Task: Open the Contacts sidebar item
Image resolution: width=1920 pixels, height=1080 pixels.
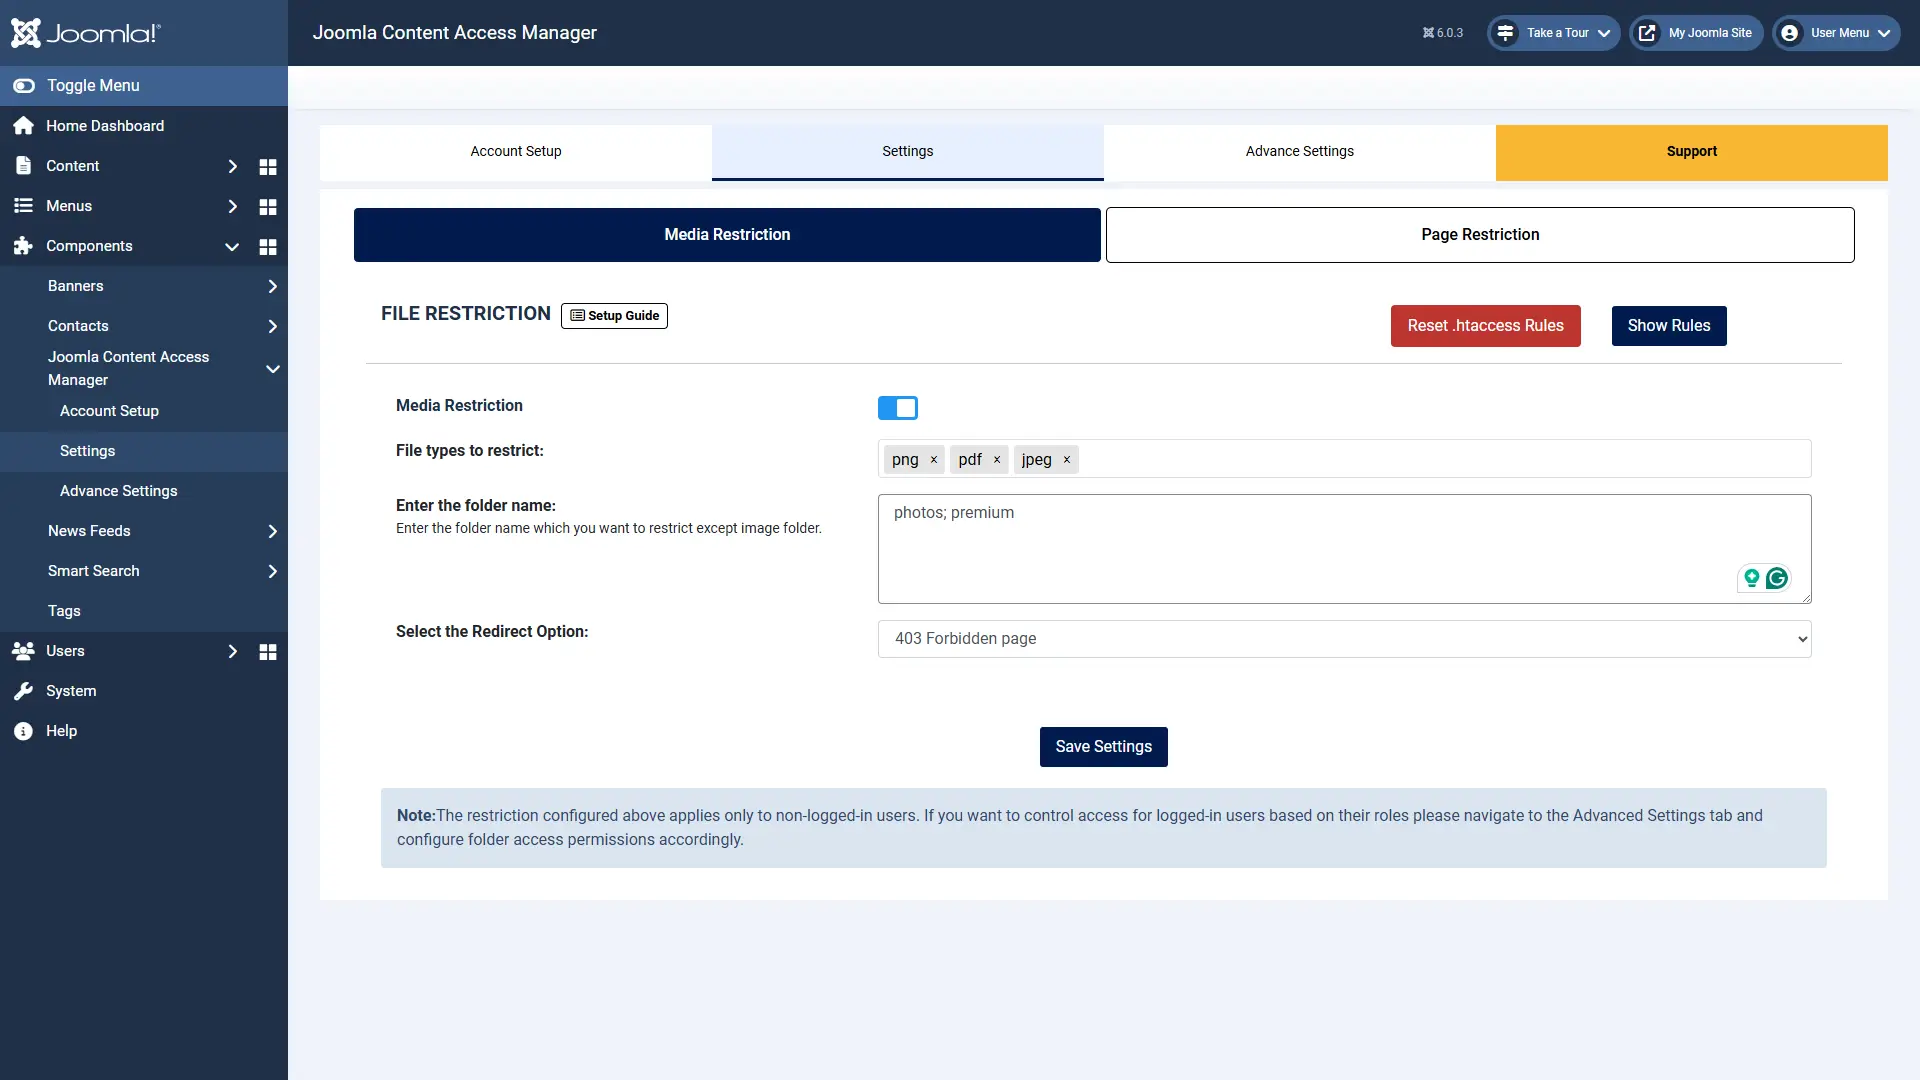Action: click(x=78, y=326)
